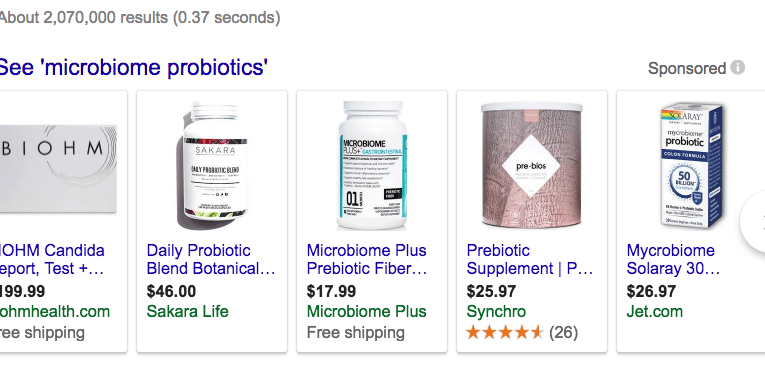
Task: Open the Solaray probiotic box image
Action: 692,165
